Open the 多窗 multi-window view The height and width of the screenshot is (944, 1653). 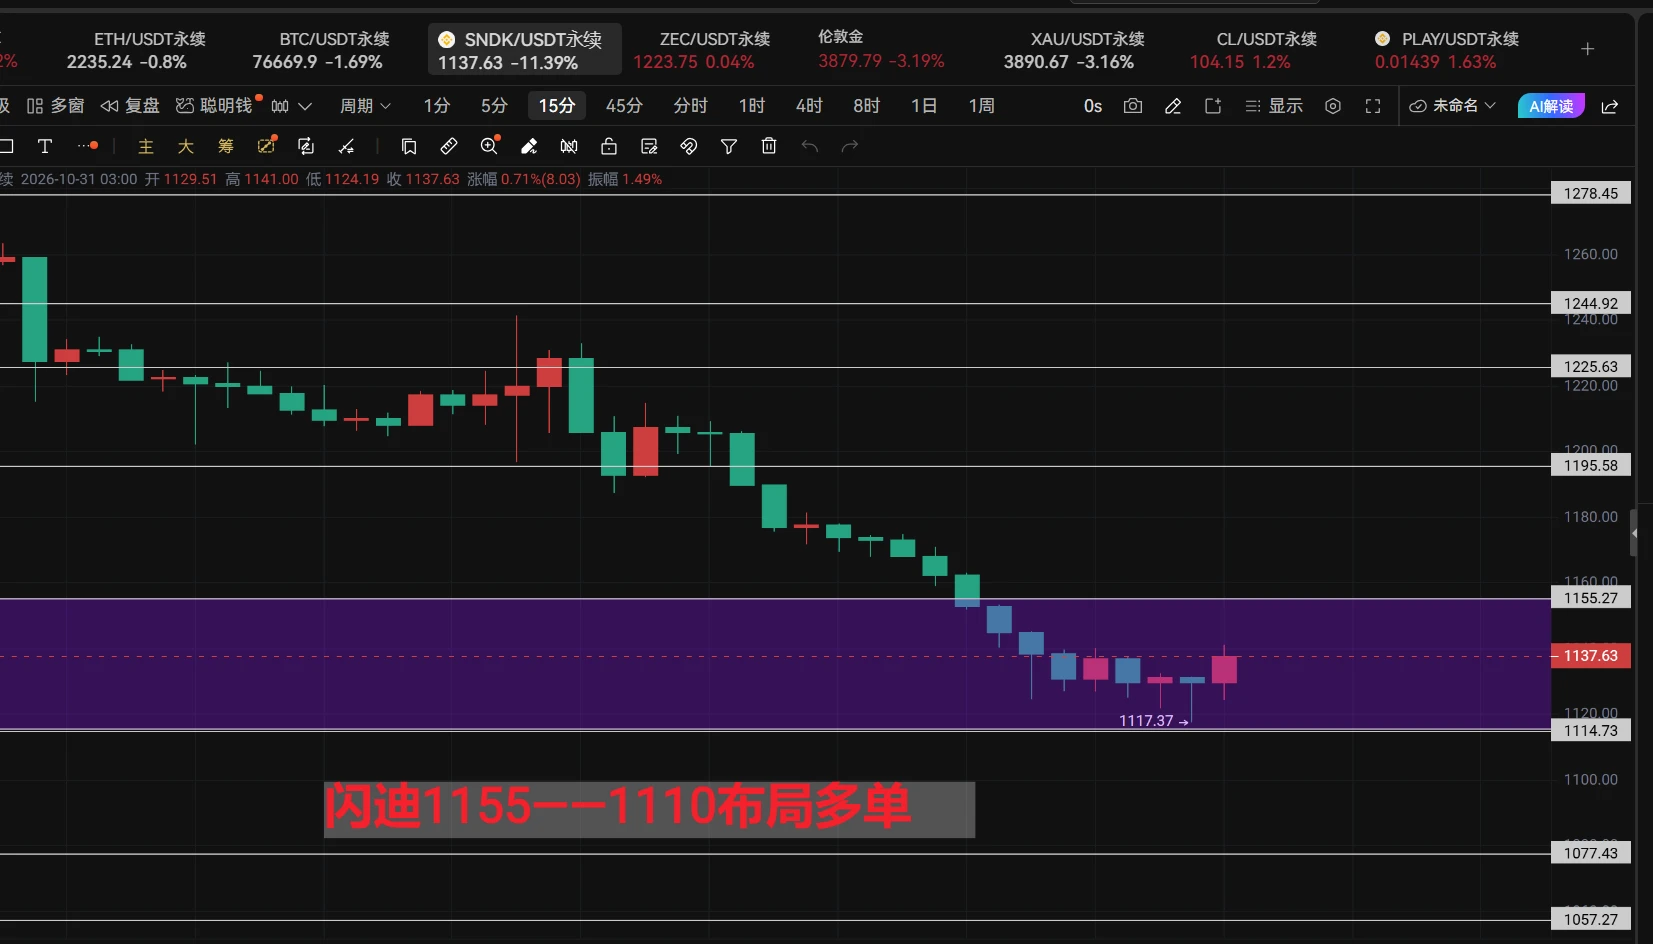(55, 106)
